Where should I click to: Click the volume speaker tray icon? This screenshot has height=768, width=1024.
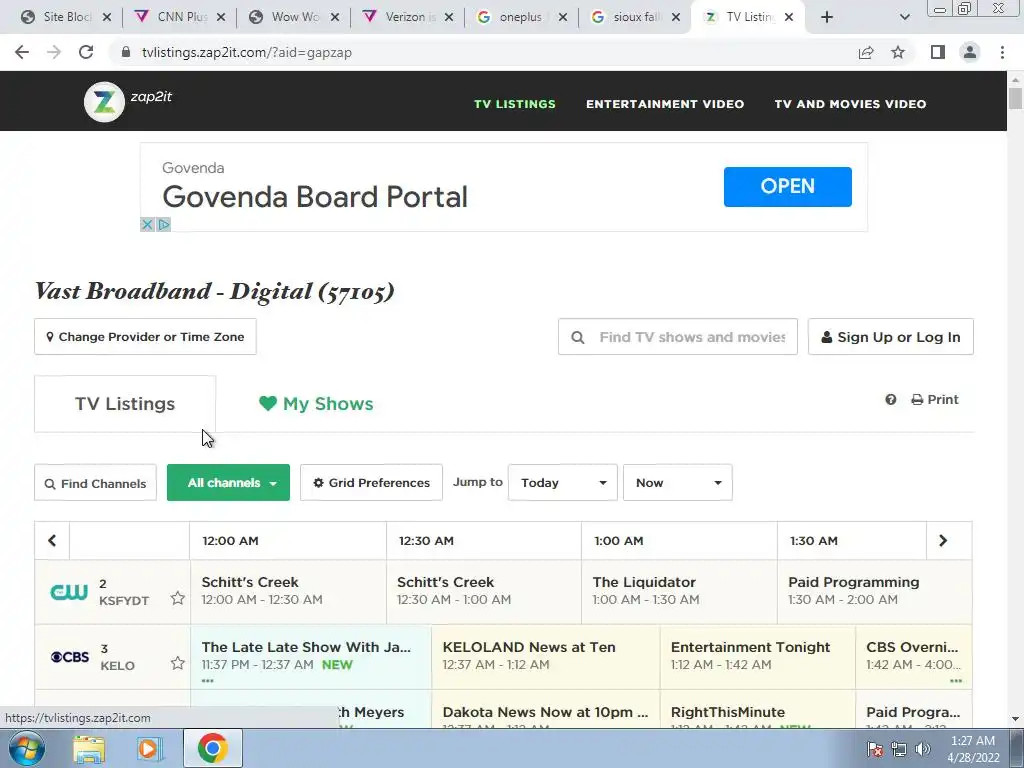(923, 749)
